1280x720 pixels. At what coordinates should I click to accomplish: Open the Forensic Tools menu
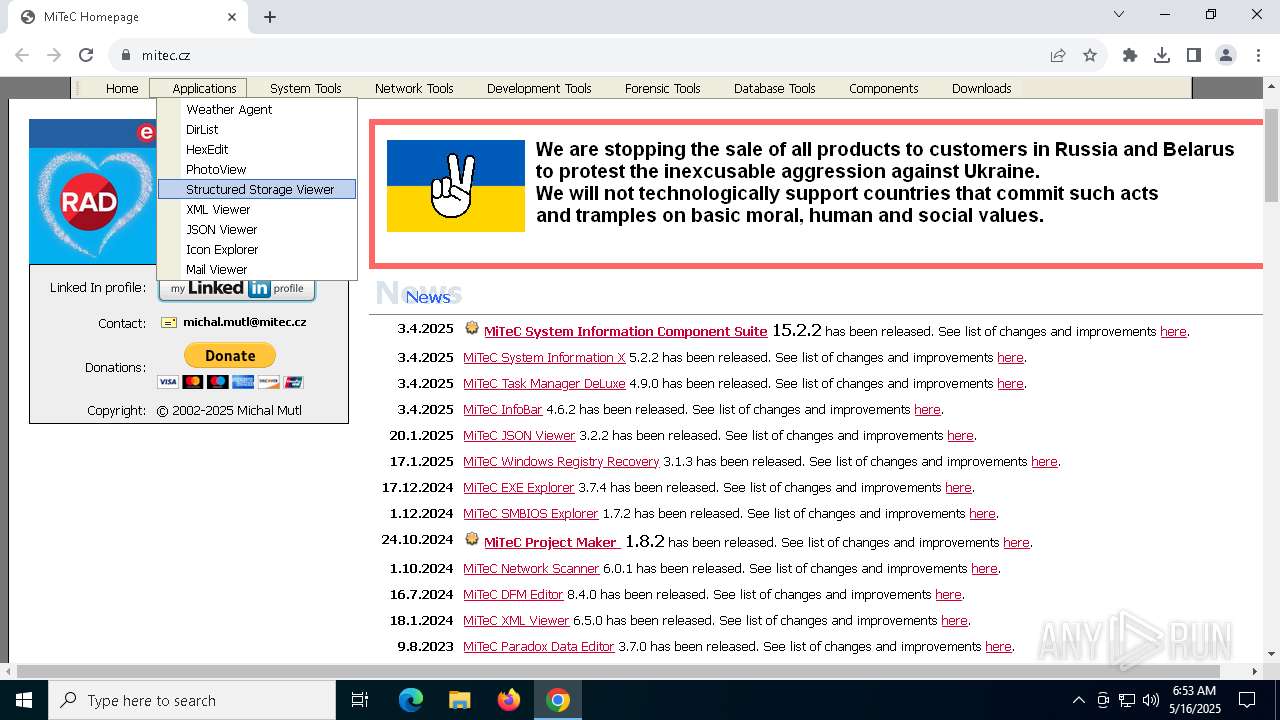tap(662, 88)
